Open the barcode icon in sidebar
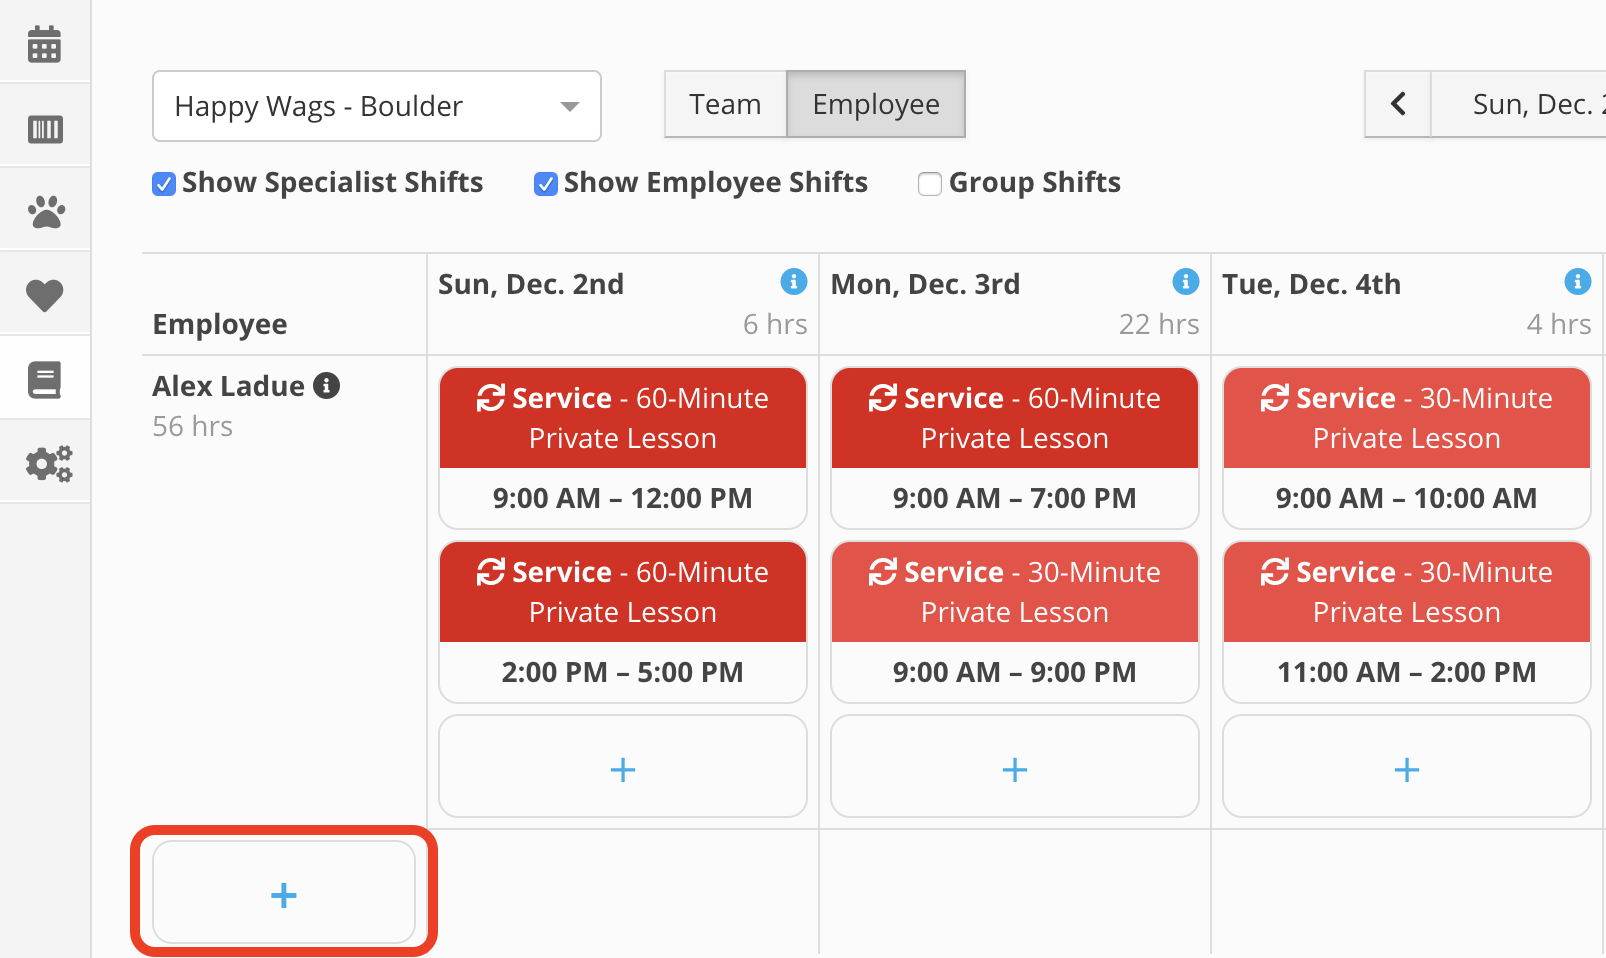The image size is (1606, 958). [44, 129]
